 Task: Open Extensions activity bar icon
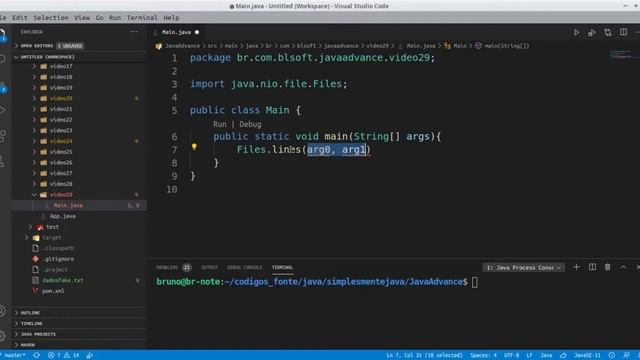coord(2,136)
